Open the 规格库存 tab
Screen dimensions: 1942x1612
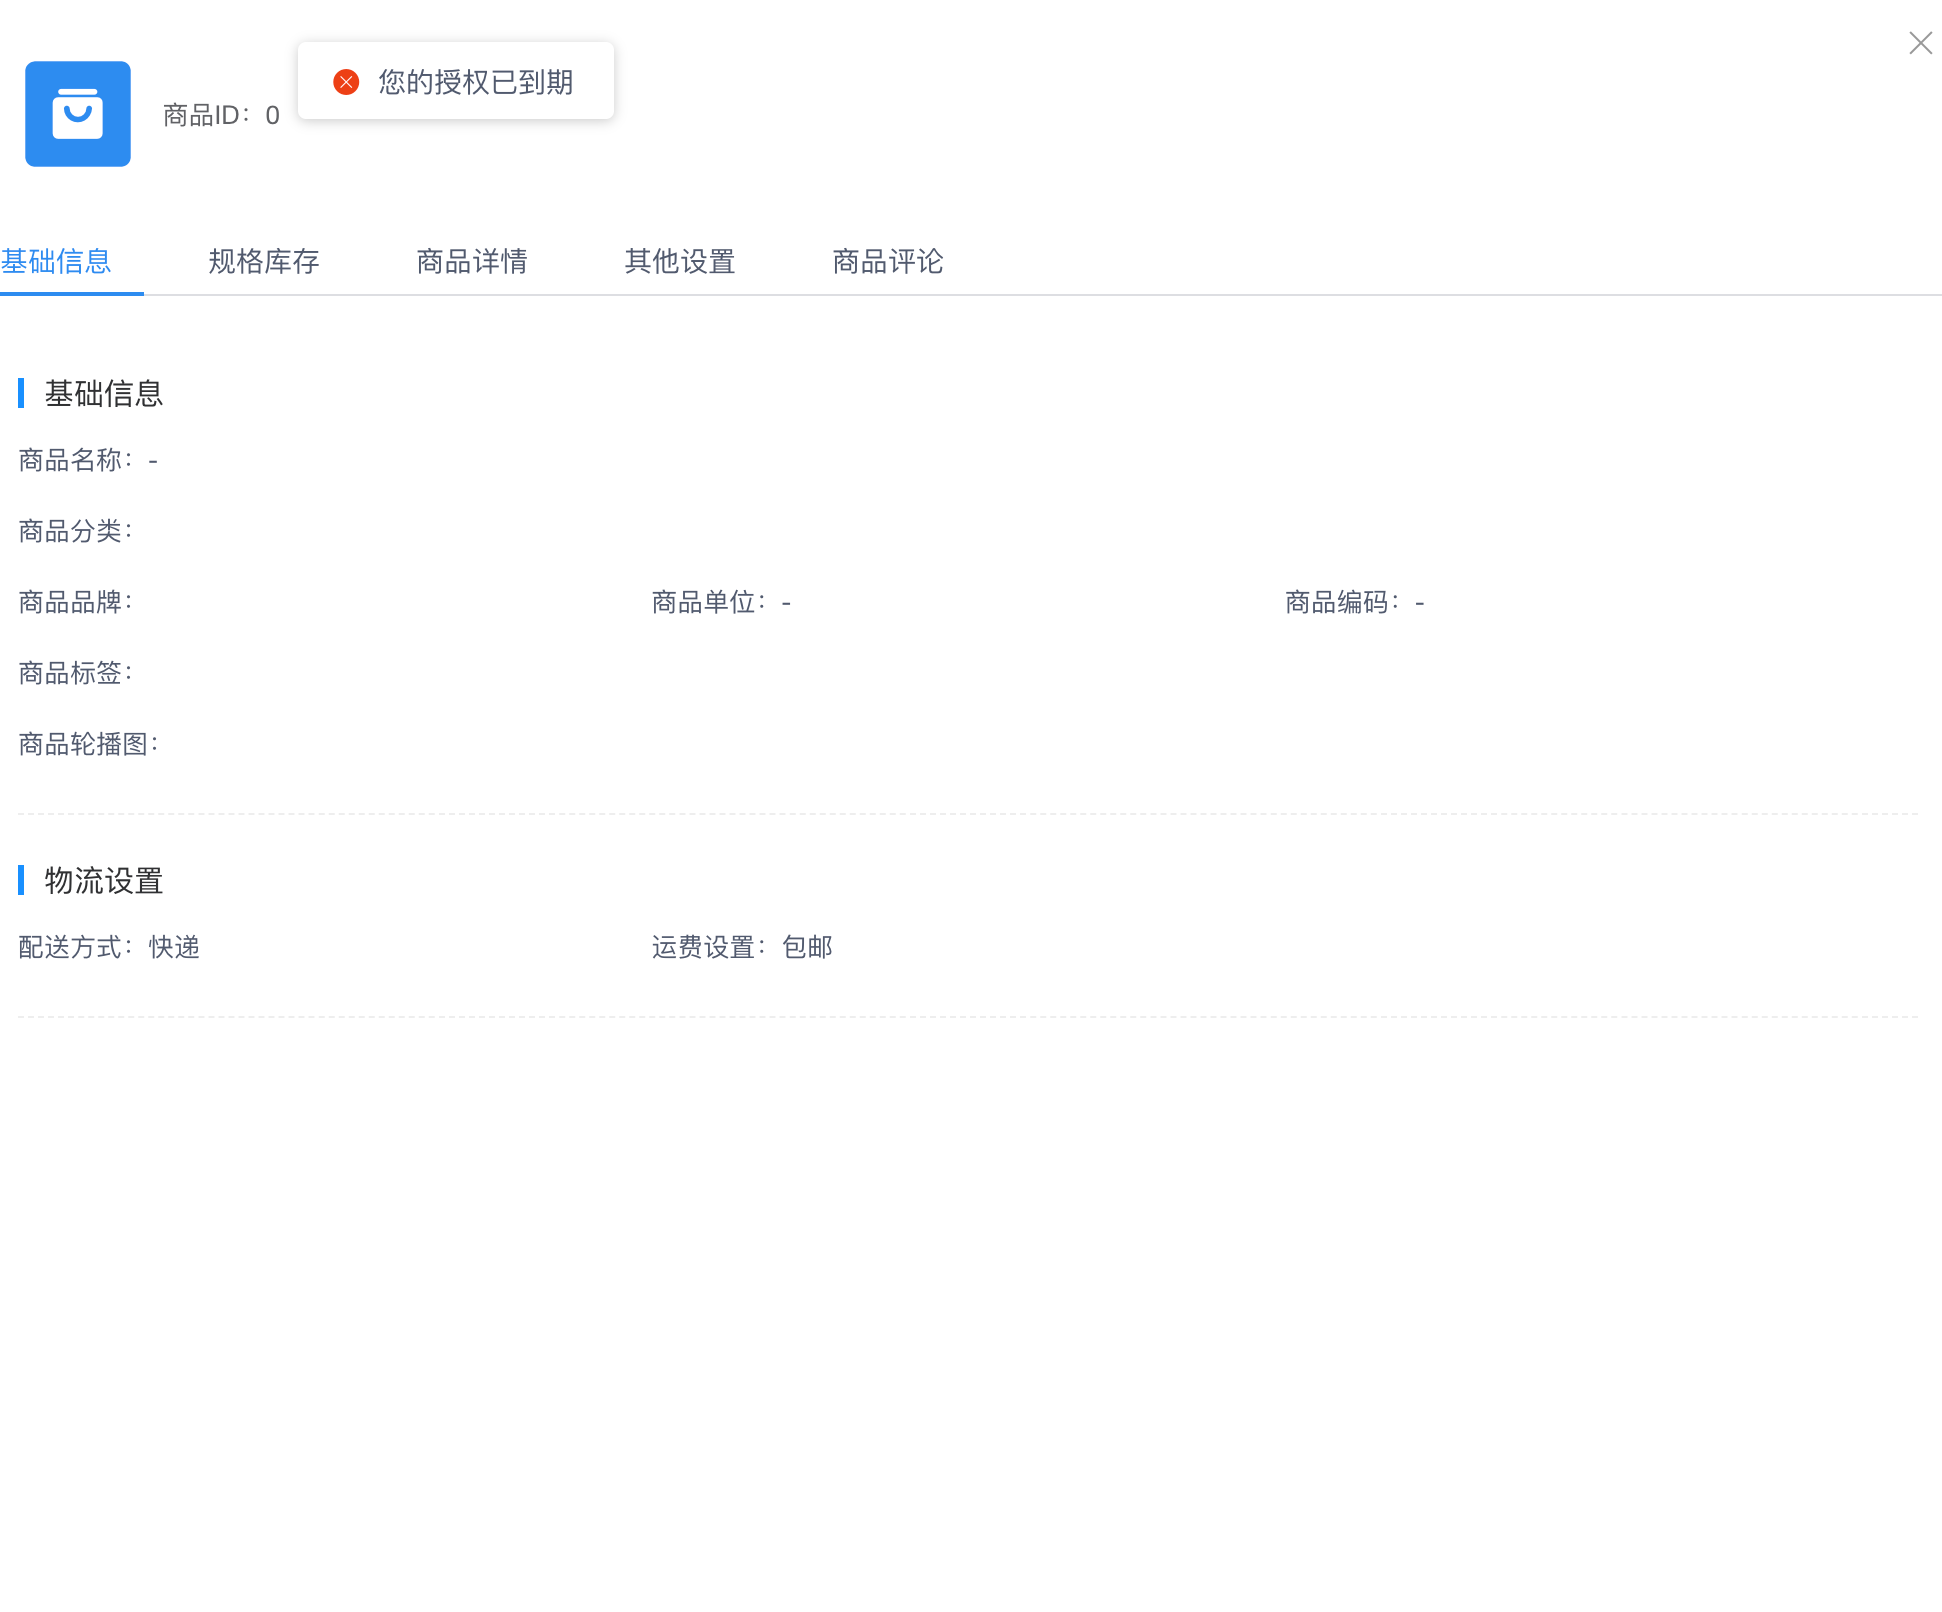(x=264, y=262)
